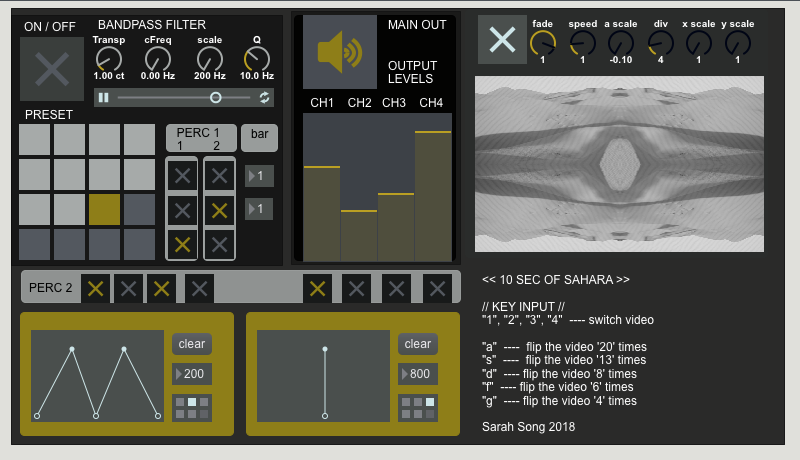The image size is (800, 460).
Task: Click the number box showing 800
Action: tap(418, 374)
